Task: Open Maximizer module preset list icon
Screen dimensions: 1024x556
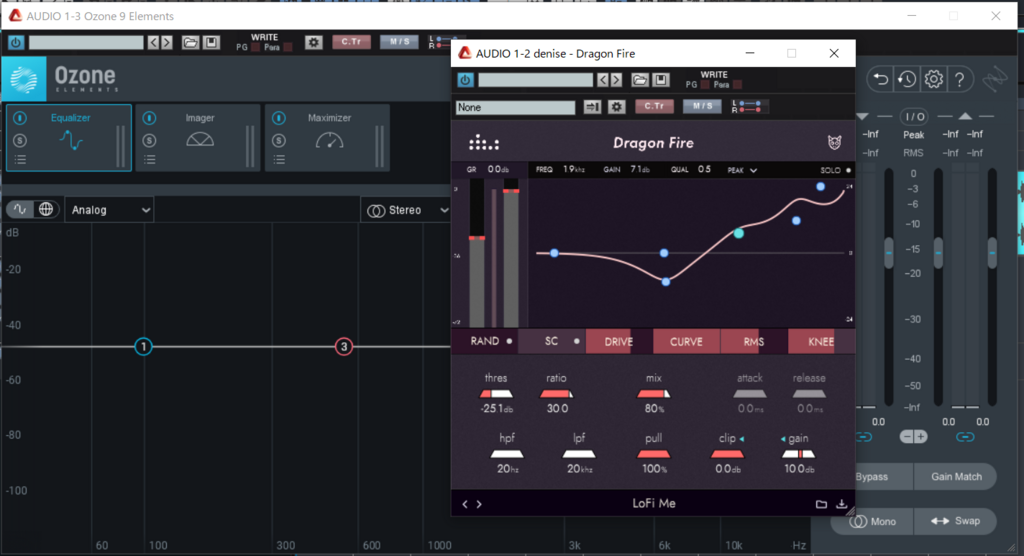Action: pyautogui.click(x=279, y=159)
